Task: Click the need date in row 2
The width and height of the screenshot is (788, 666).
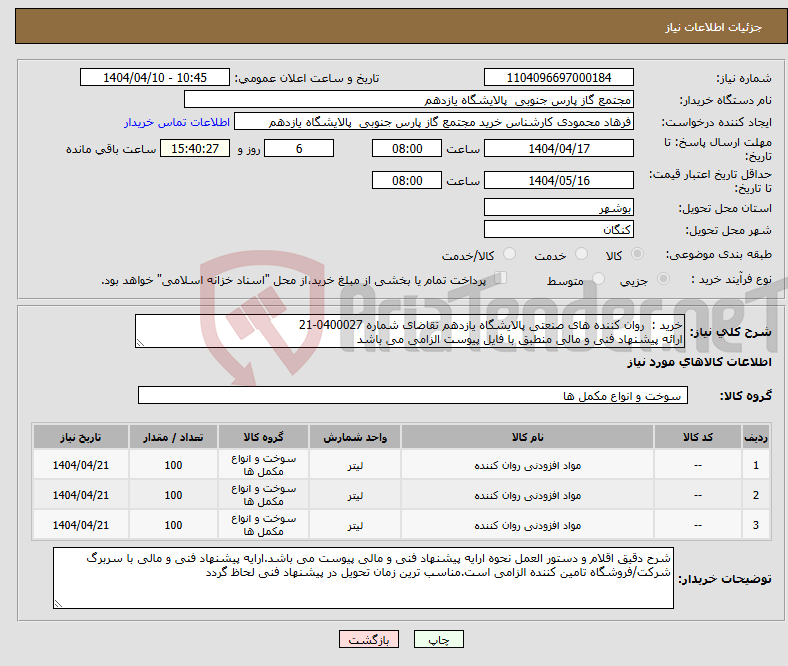Action: pyautogui.click(x=81, y=495)
